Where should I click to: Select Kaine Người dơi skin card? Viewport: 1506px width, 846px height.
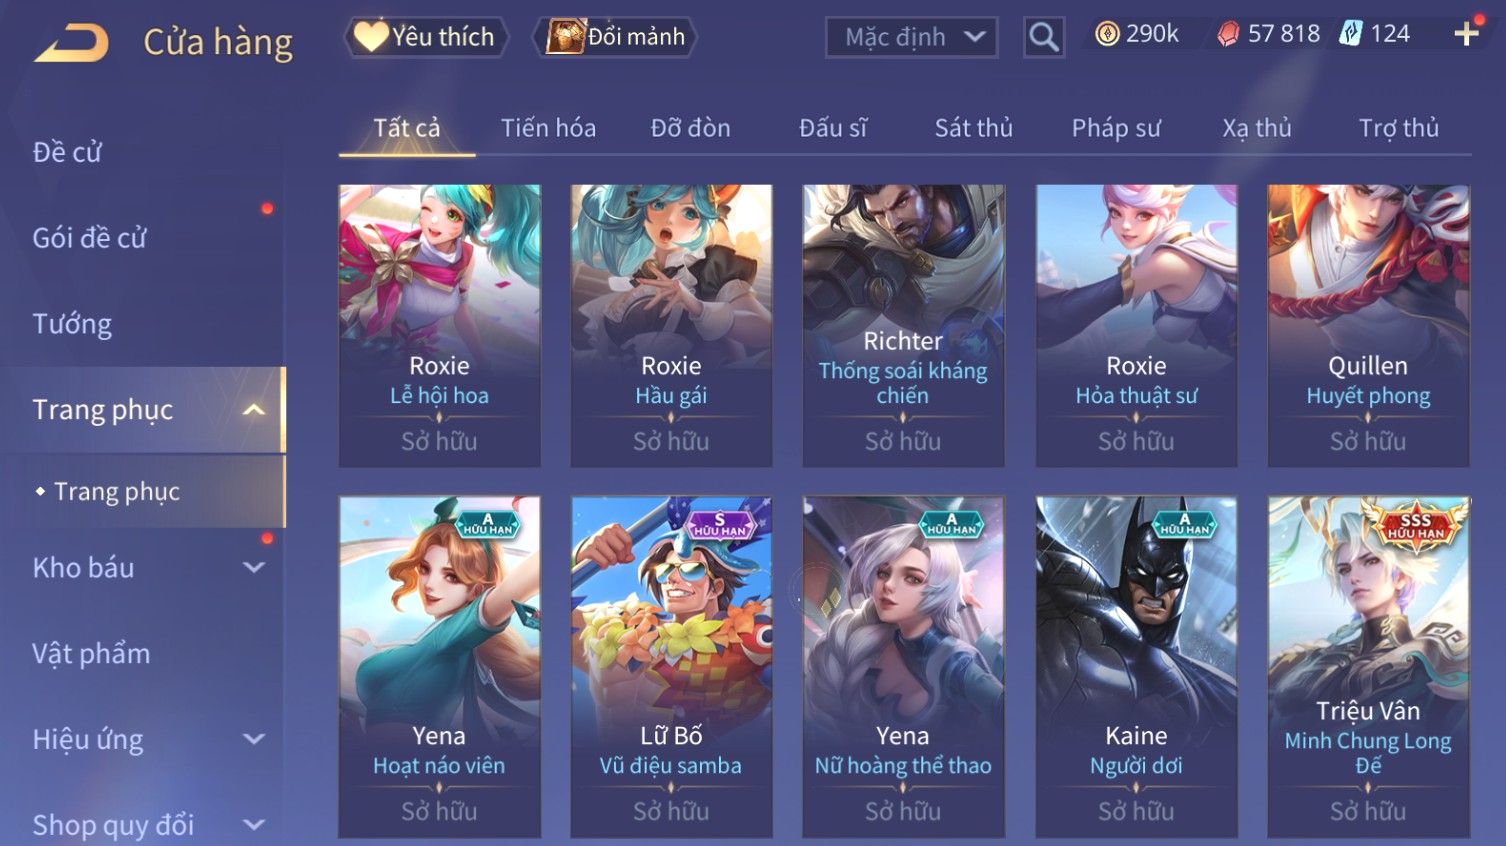click(1136, 667)
